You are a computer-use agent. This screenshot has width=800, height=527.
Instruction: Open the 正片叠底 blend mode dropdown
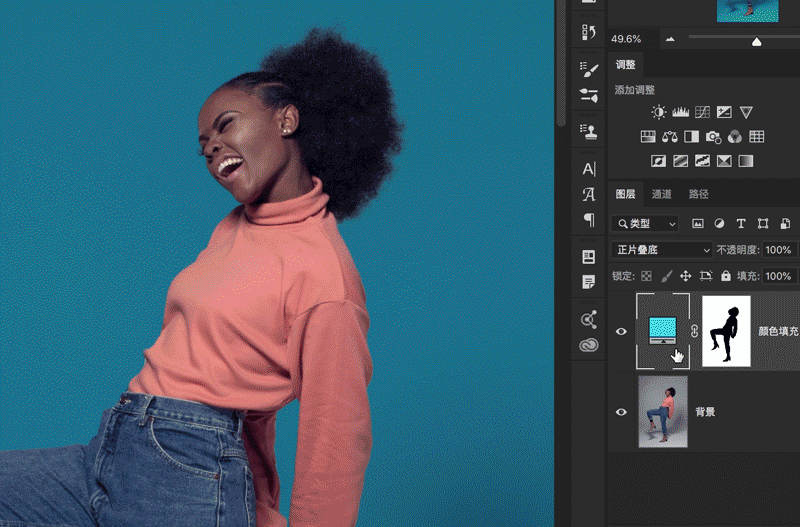(662, 250)
